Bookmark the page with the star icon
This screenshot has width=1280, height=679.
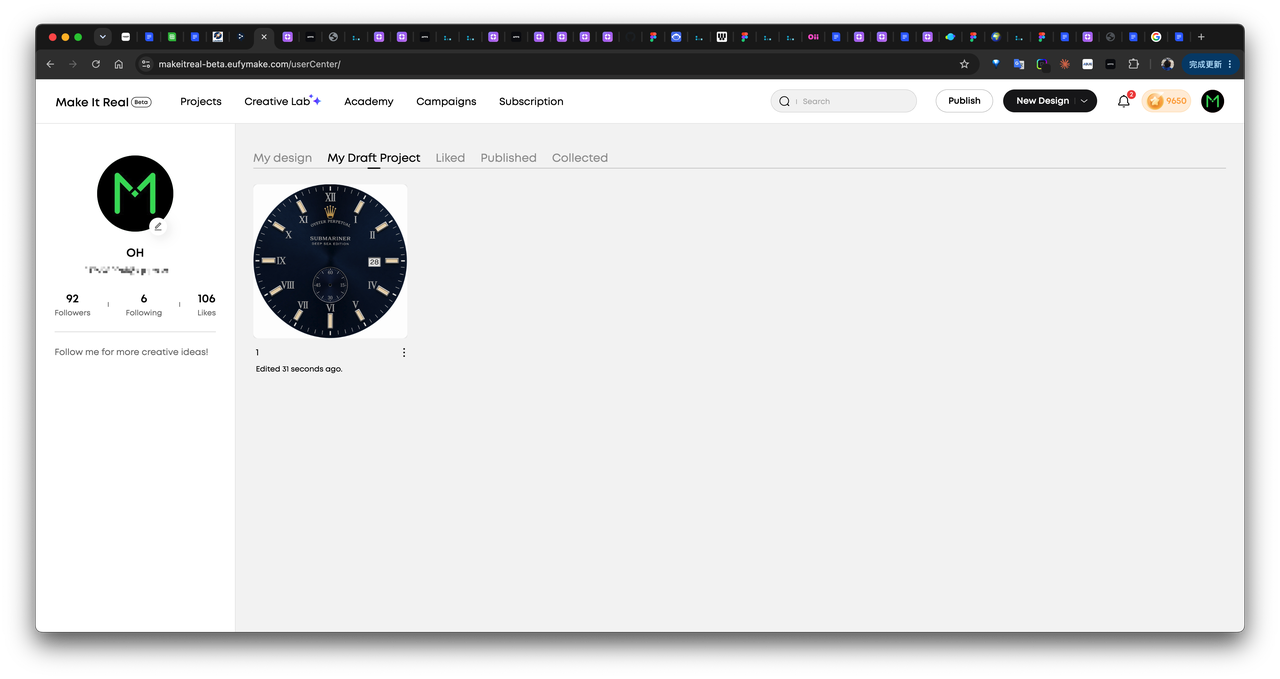click(x=964, y=64)
